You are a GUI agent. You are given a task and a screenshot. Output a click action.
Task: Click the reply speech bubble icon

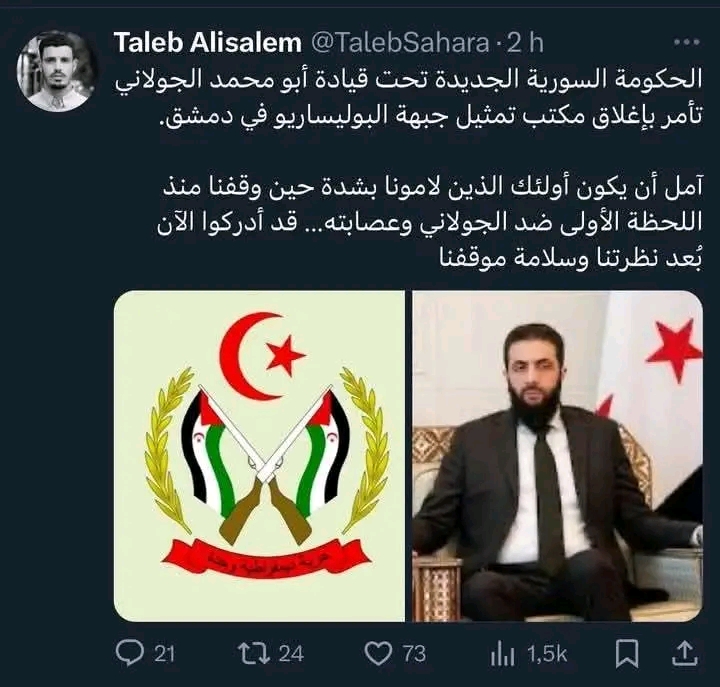130,653
